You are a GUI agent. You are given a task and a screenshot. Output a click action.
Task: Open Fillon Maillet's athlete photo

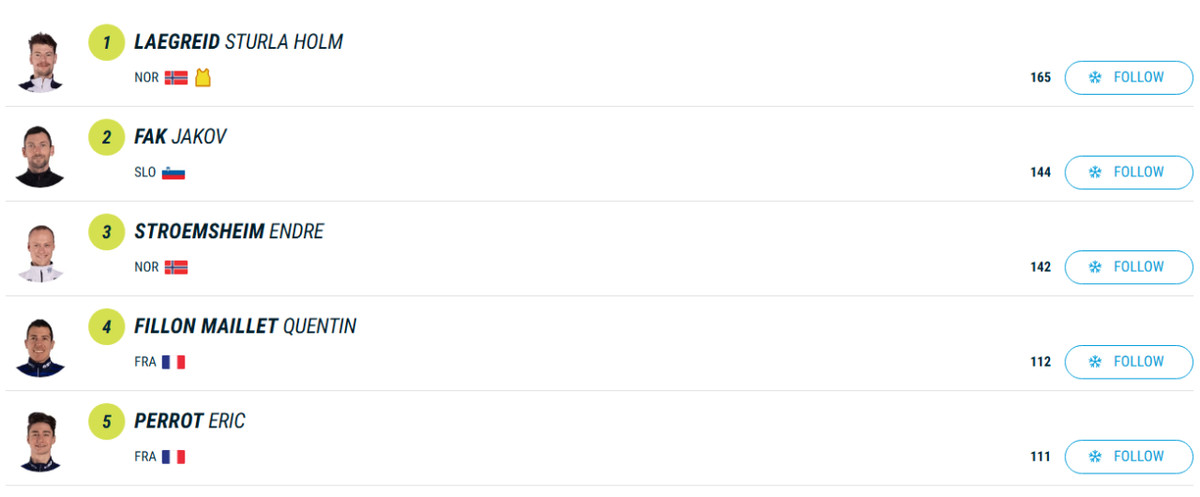coord(40,347)
